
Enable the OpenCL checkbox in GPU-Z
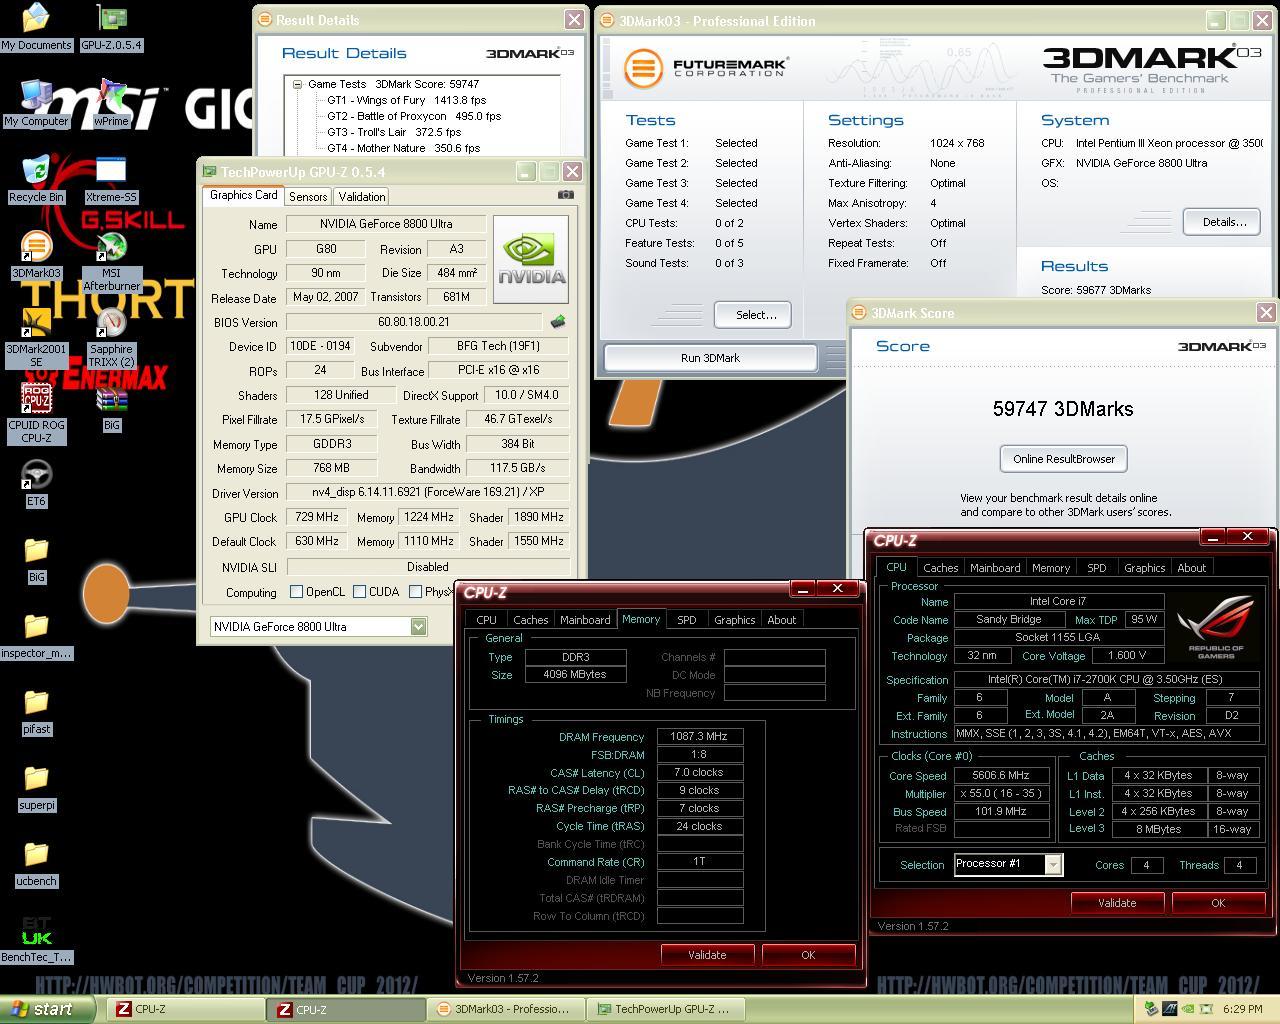[x=296, y=591]
